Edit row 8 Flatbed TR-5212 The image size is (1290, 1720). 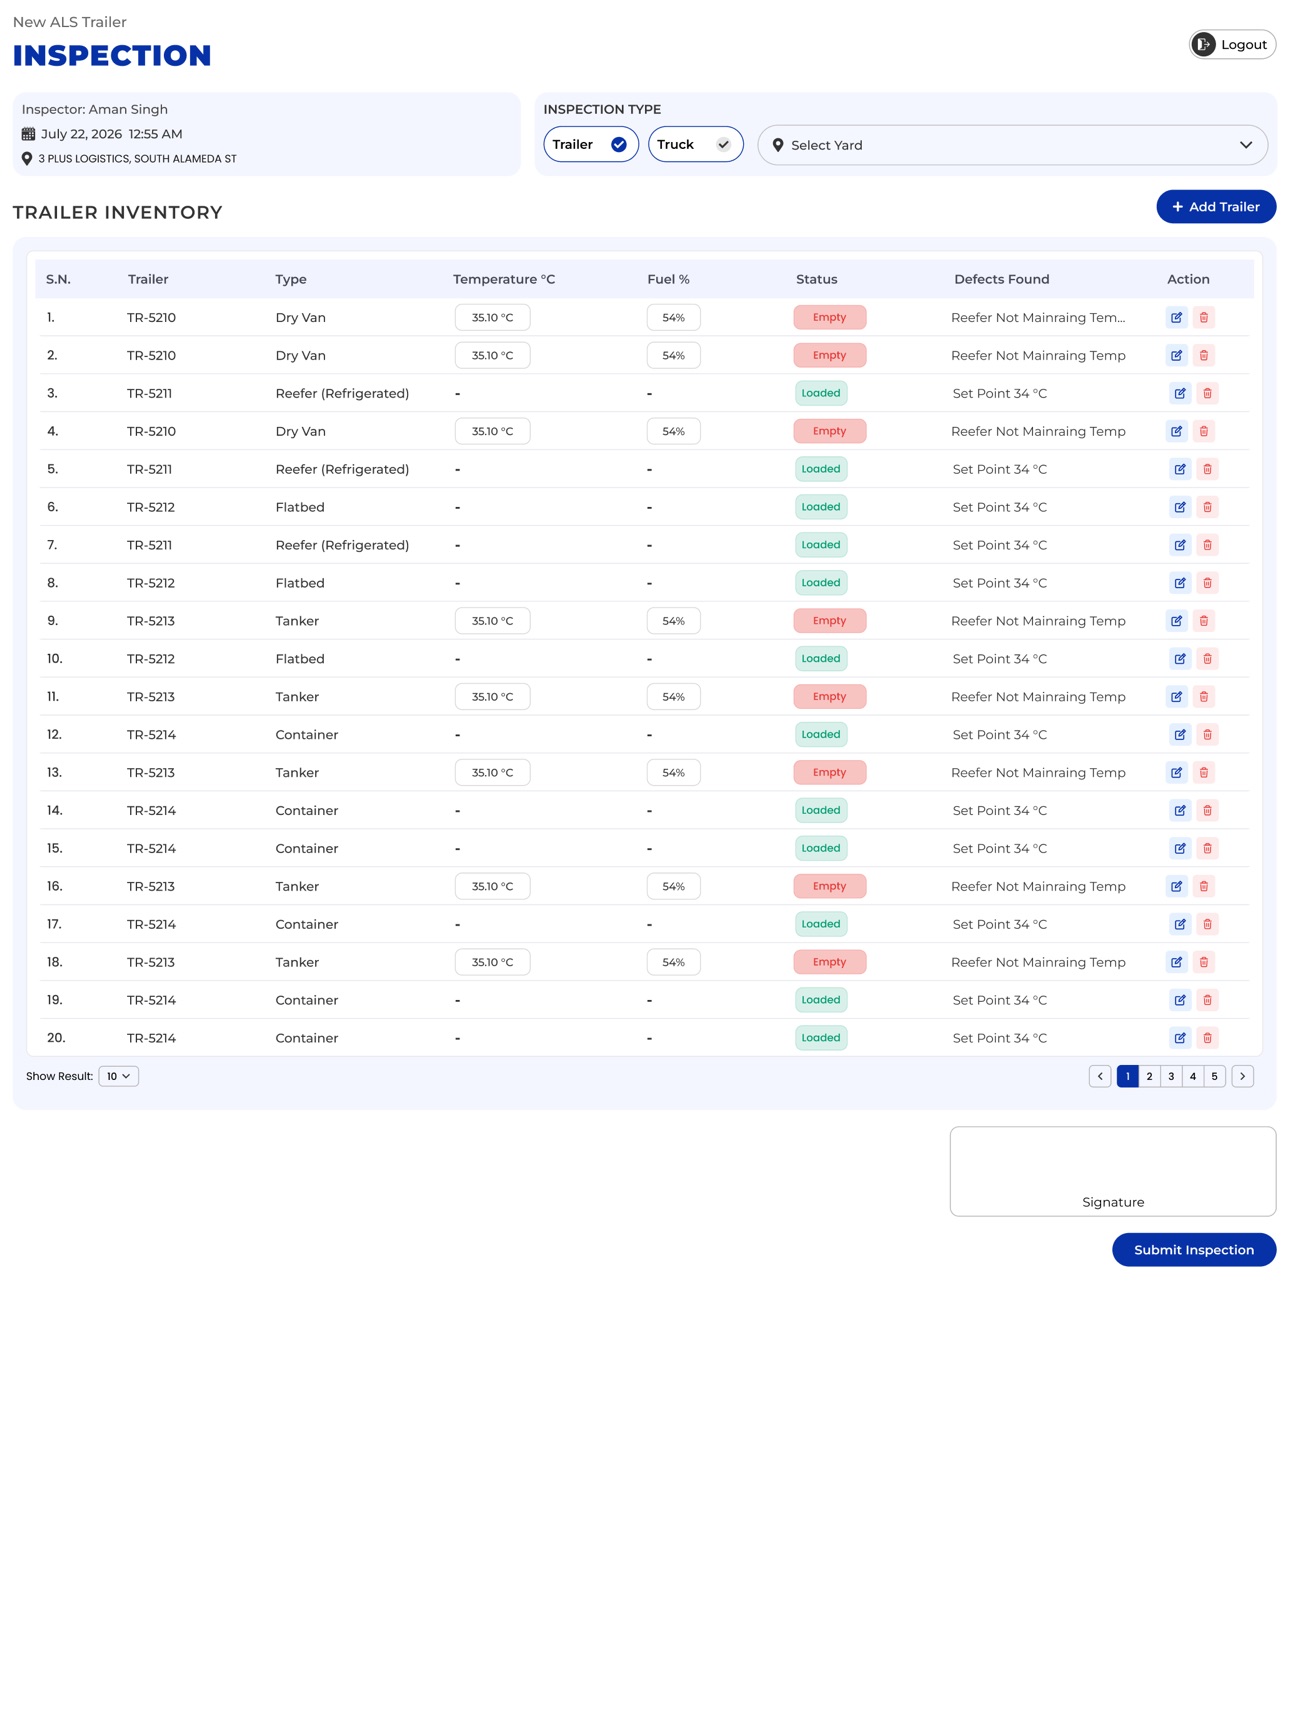point(1180,583)
